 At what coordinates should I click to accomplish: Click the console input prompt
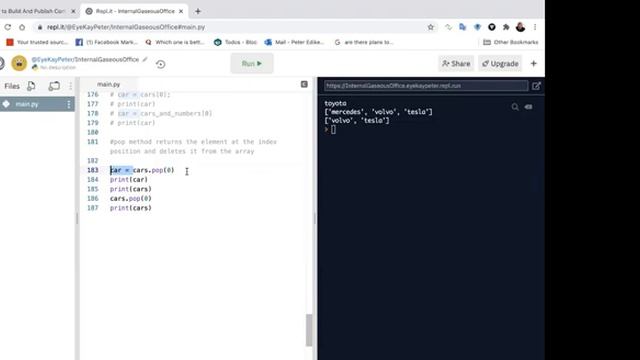point(333,129)
